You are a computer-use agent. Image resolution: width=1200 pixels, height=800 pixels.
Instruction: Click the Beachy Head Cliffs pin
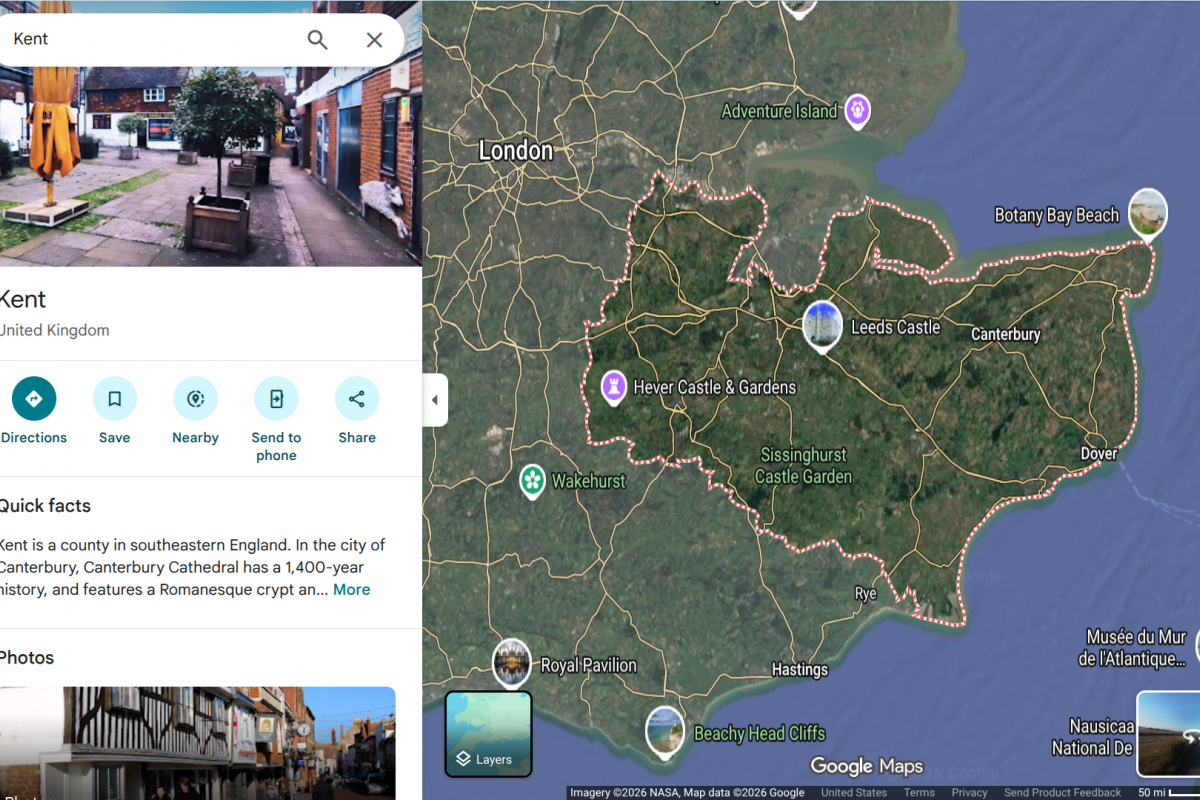(x=665, y=730)
